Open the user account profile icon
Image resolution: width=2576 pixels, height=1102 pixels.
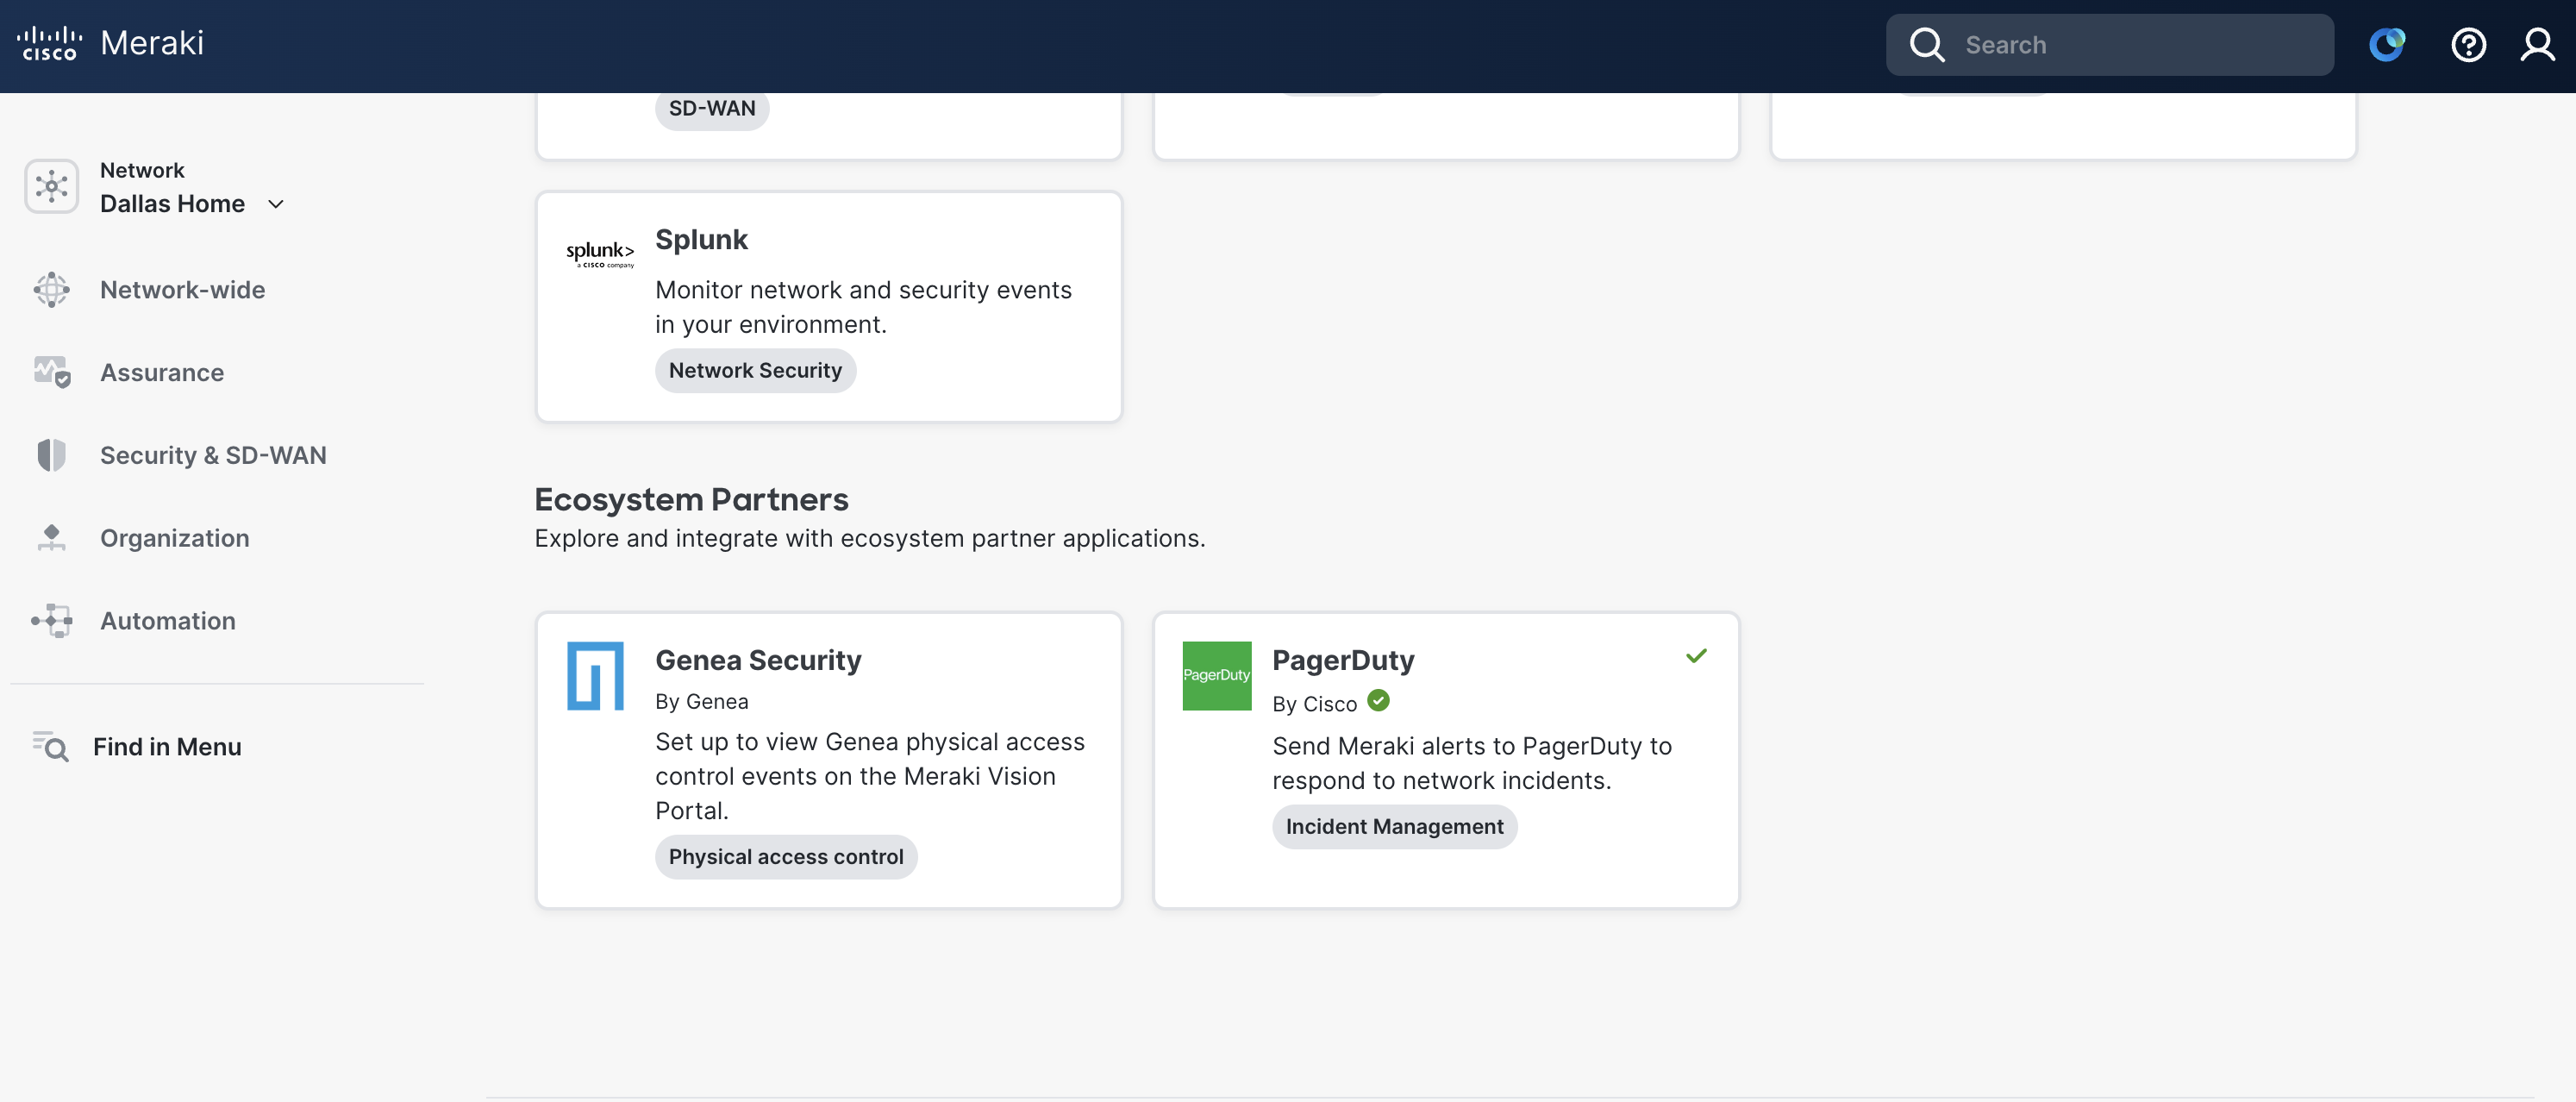click(x=2536, y=45)
